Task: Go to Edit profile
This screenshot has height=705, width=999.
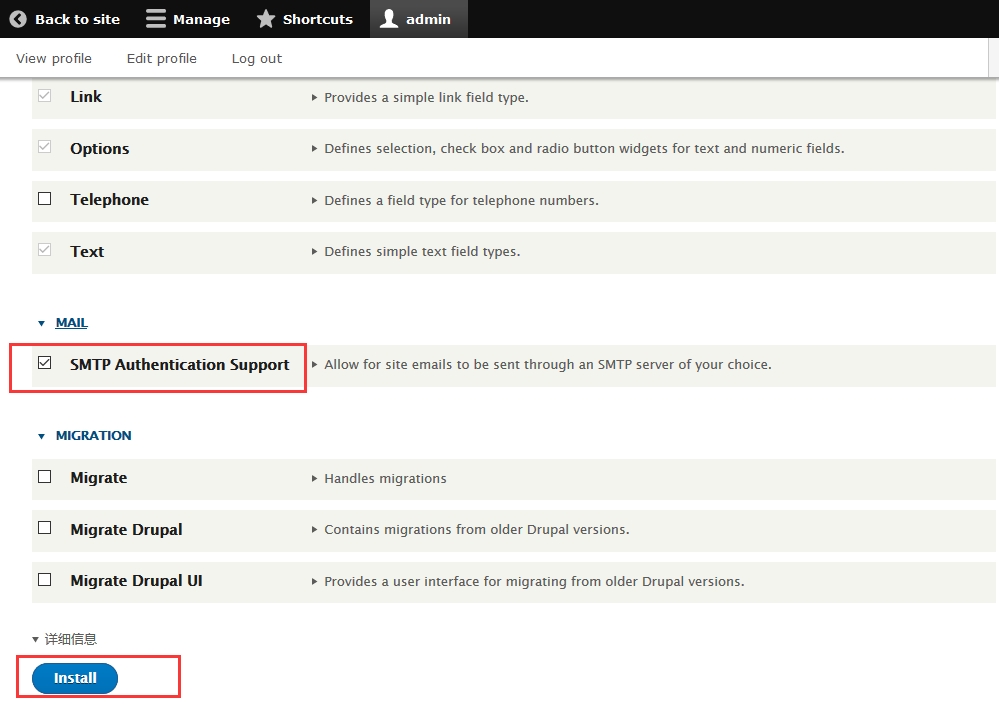Action: click(x=162, y=58)
